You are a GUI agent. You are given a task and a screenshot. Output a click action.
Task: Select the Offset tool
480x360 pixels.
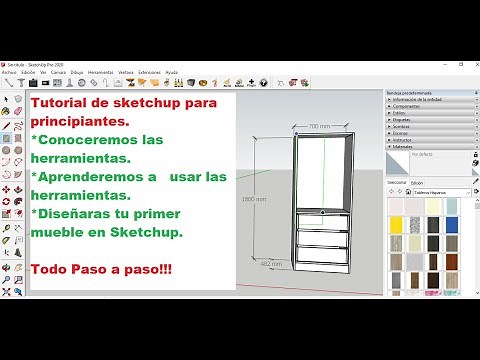(18, 213)
